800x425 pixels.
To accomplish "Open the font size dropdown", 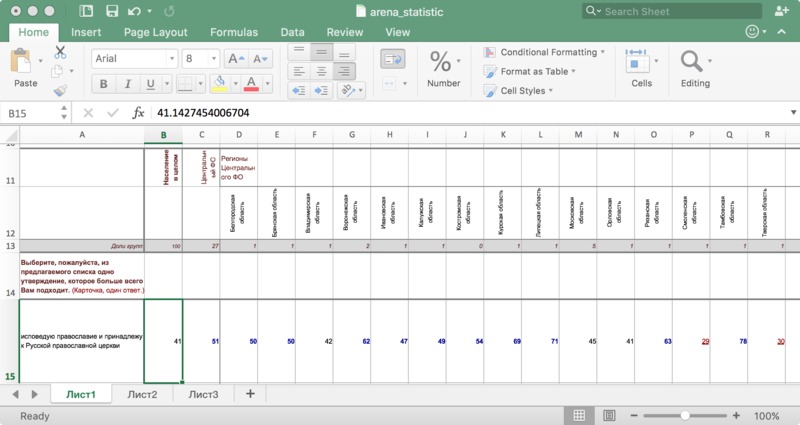I will click(214, 59).
